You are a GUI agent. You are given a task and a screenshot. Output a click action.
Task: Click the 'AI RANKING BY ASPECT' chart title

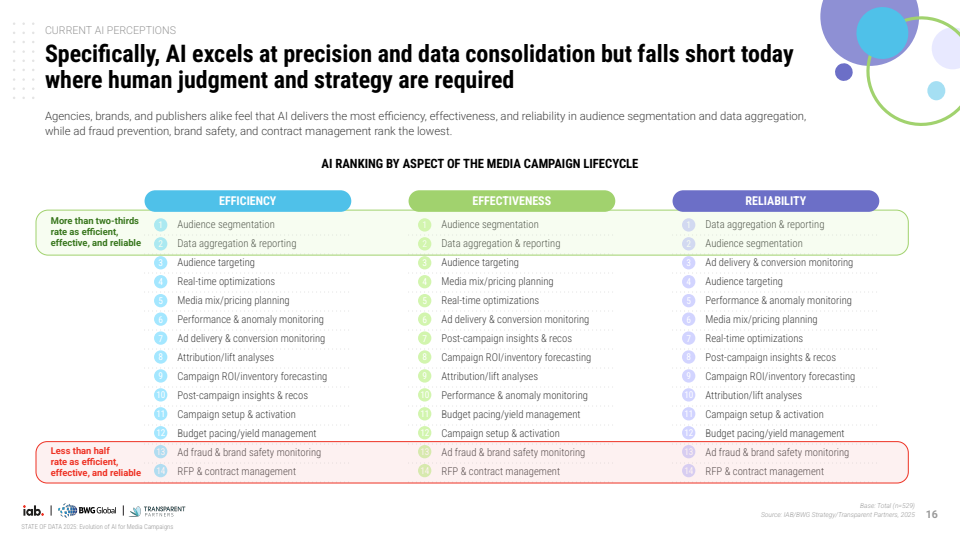(x=479, y=164)
